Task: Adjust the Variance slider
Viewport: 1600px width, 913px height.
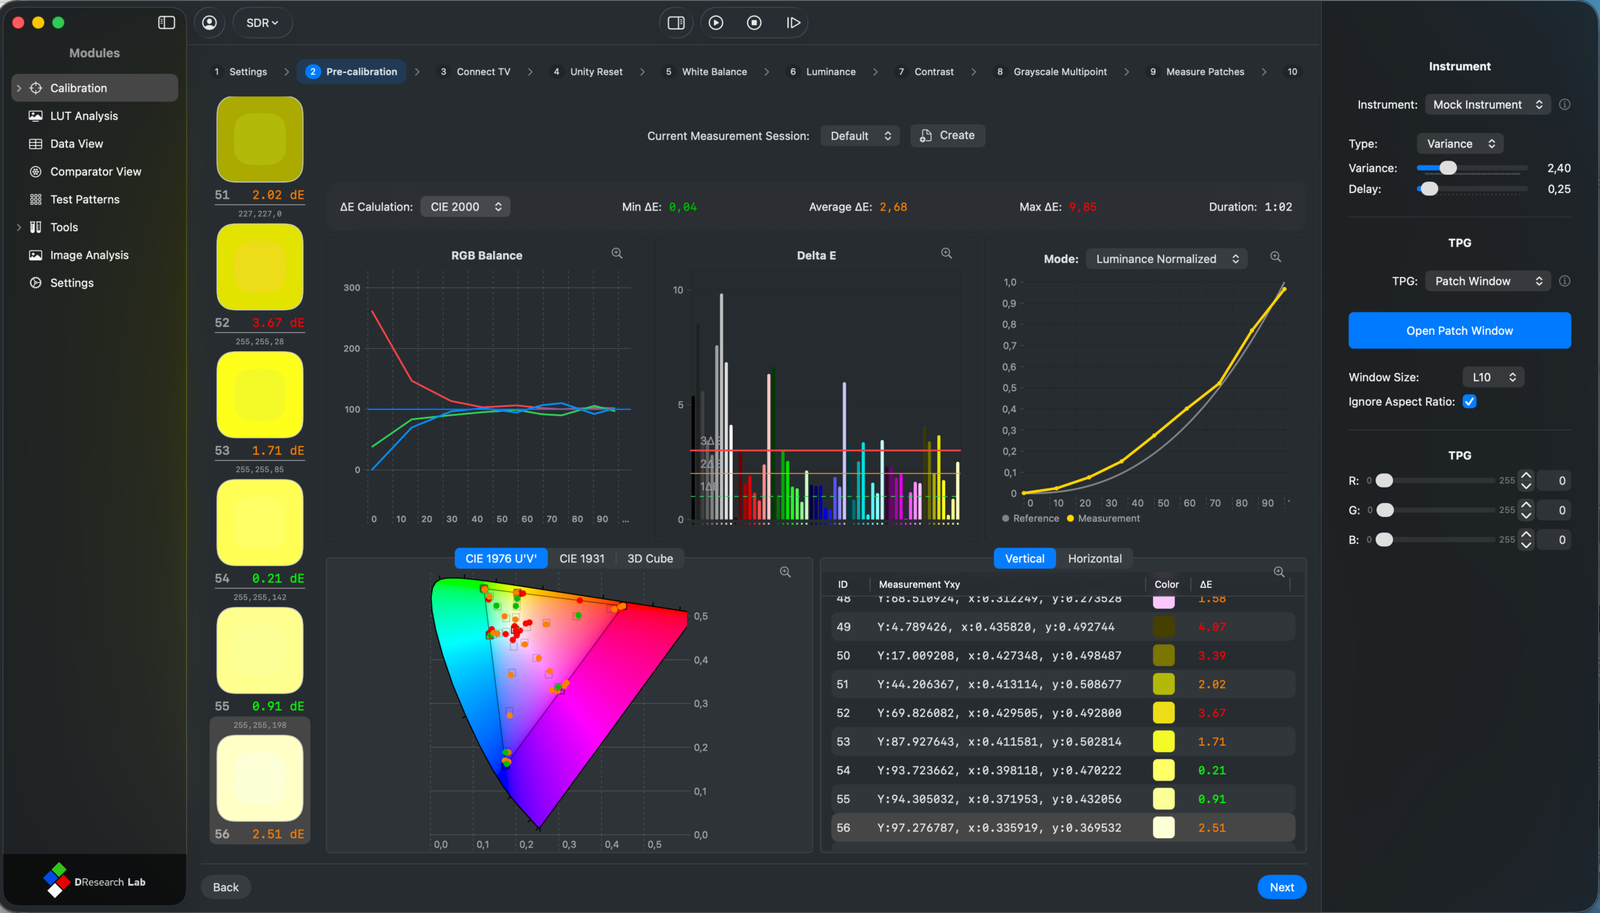Action: coord(1448,168)
